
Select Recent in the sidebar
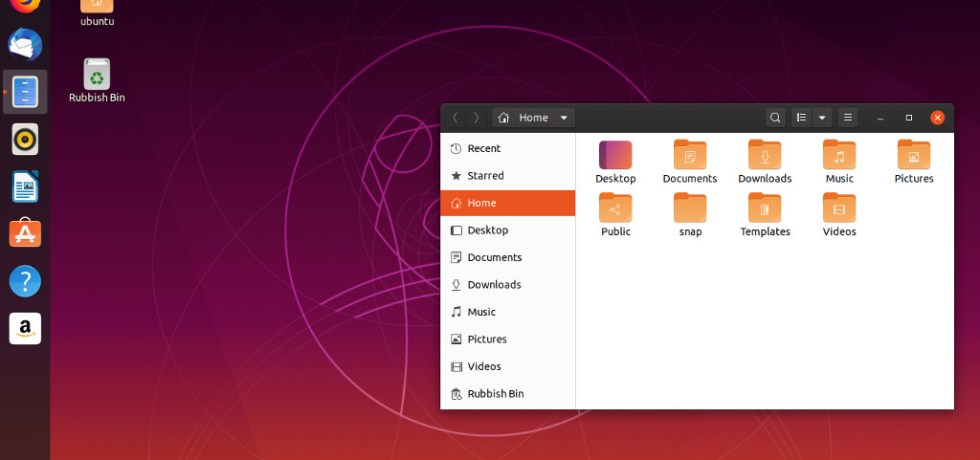pos(484,149)
